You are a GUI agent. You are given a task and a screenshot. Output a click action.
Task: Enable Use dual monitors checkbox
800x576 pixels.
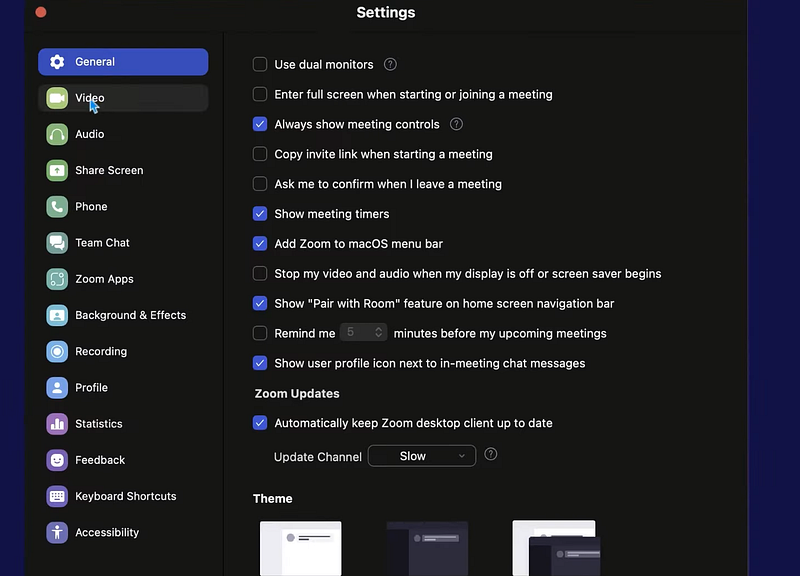(260, 64)
